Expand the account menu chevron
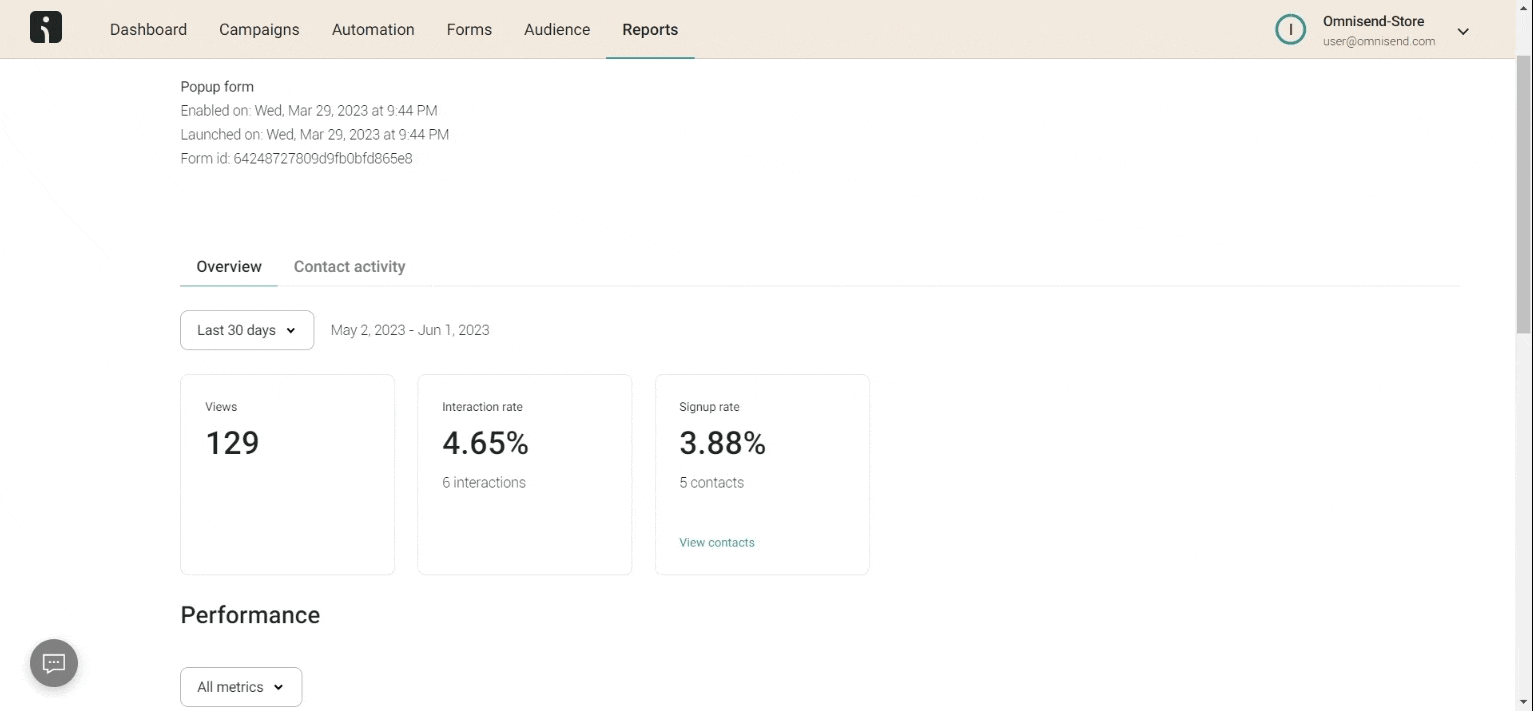Viewport: 1533px width, 711px height. click(1463, 32)
